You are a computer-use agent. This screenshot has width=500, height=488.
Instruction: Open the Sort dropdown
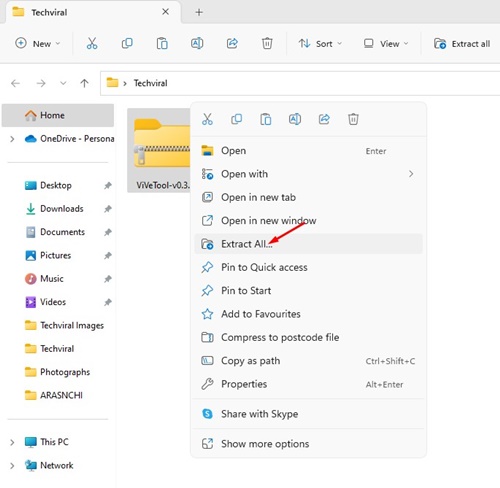(x=320, y=44)
